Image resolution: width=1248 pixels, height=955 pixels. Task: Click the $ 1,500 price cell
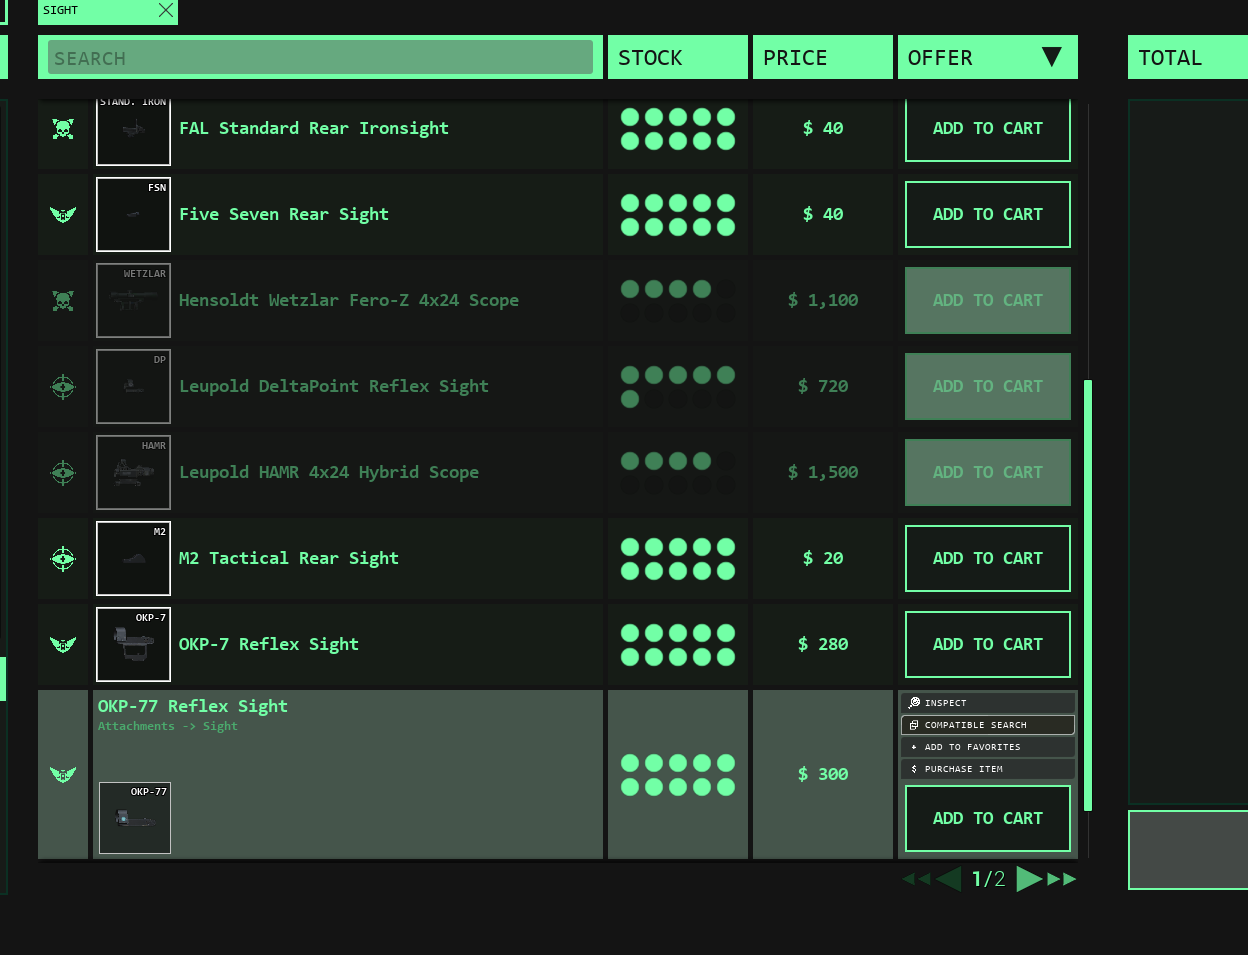(x=823, y=472)
